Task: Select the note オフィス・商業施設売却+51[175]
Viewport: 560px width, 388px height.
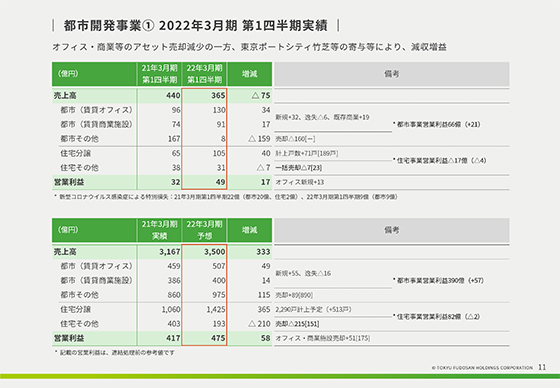Action: [x=322, y=338]
